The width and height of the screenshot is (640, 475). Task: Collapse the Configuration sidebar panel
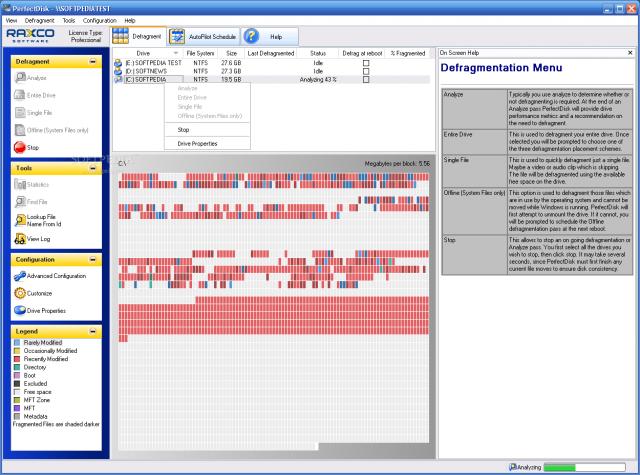point(93,260)
